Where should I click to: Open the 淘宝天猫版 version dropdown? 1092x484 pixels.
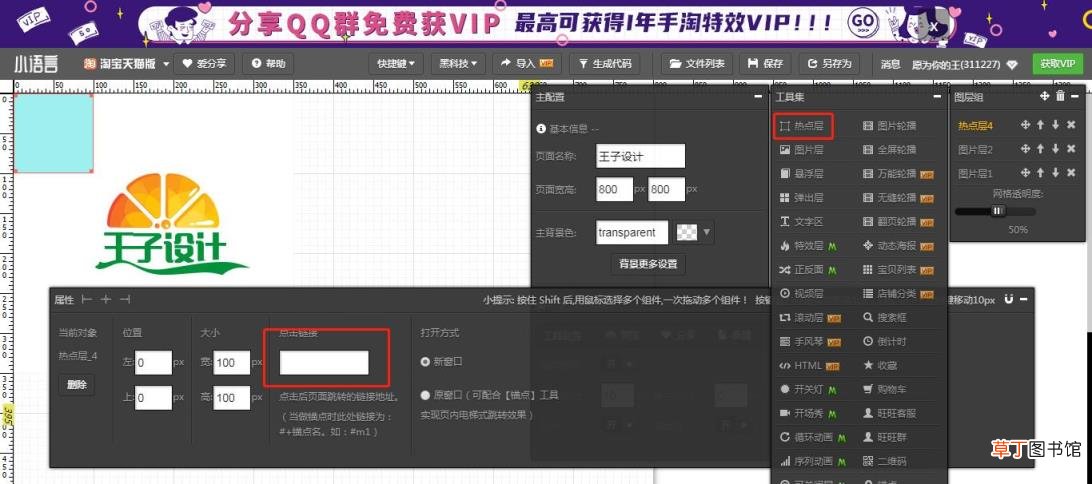point(126,63)
